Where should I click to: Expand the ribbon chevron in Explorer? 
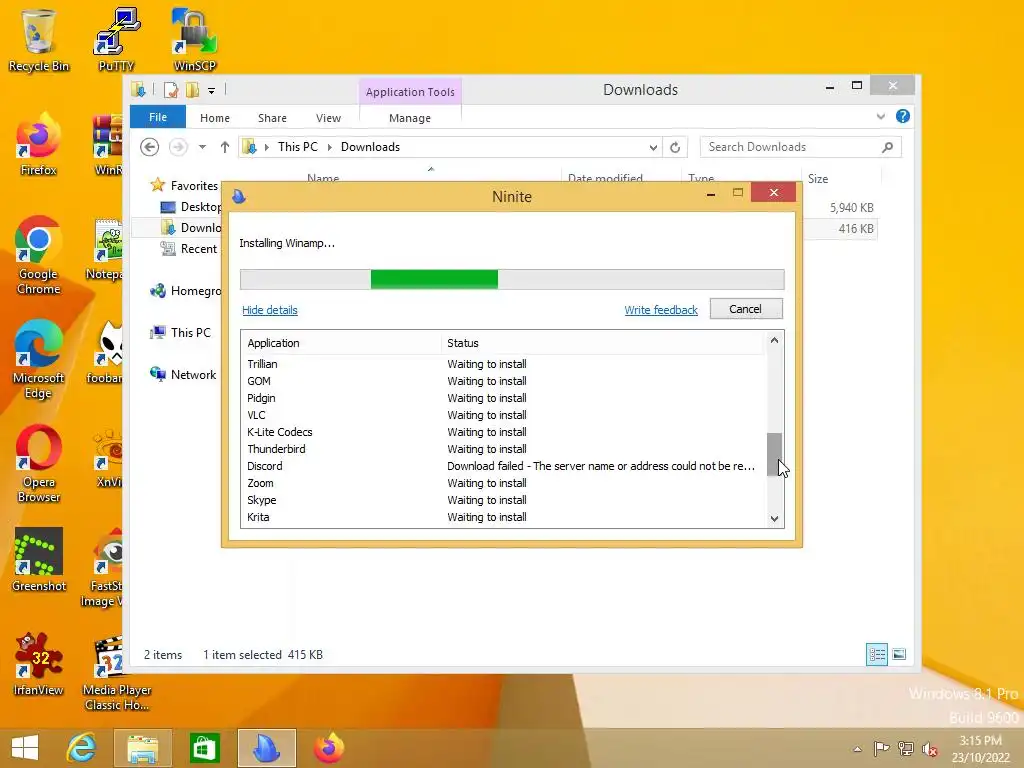pos(880,117)
